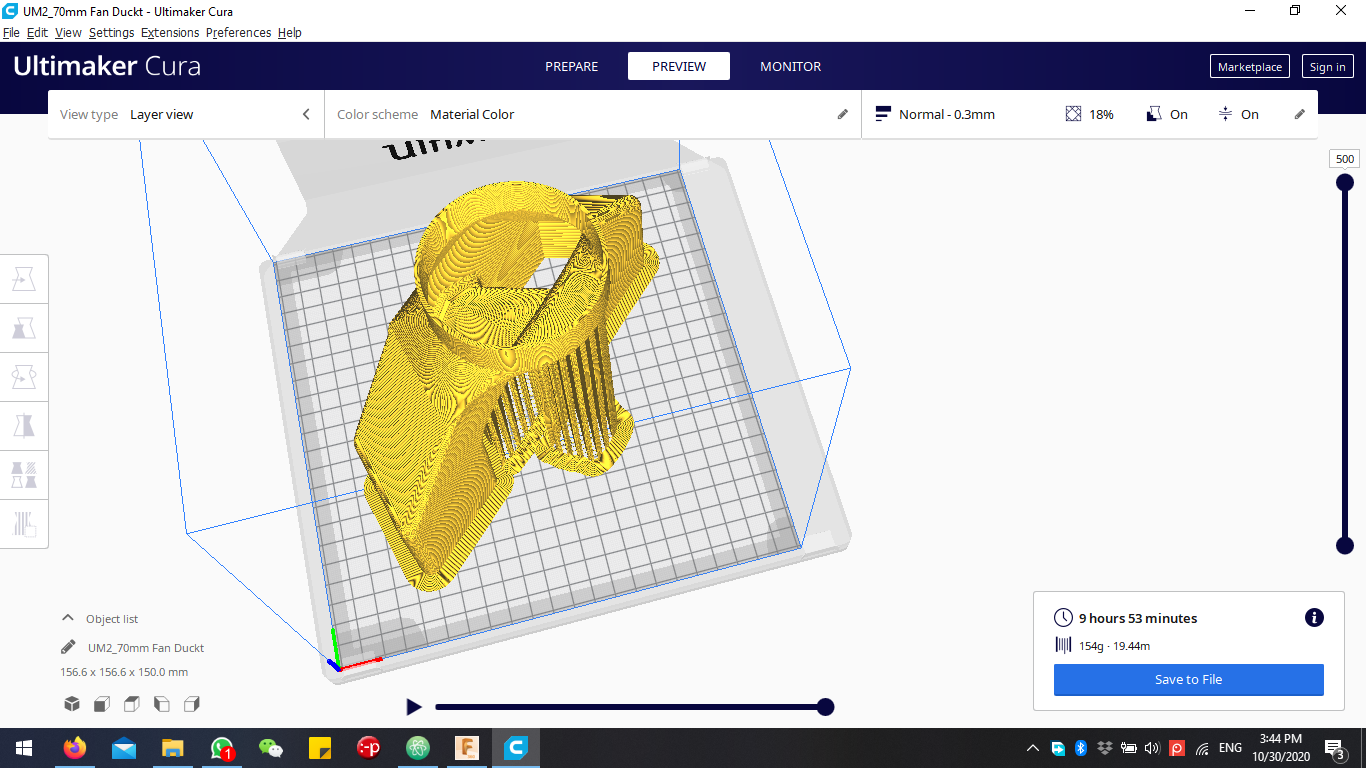
Task: Switch to left side camera view cube
Action: click(x=161, y=704)
